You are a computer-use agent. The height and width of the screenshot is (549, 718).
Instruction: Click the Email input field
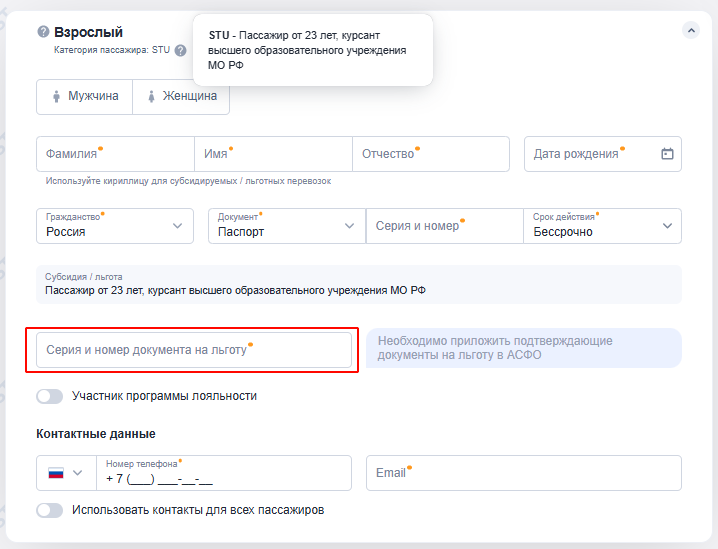[523, 473]
